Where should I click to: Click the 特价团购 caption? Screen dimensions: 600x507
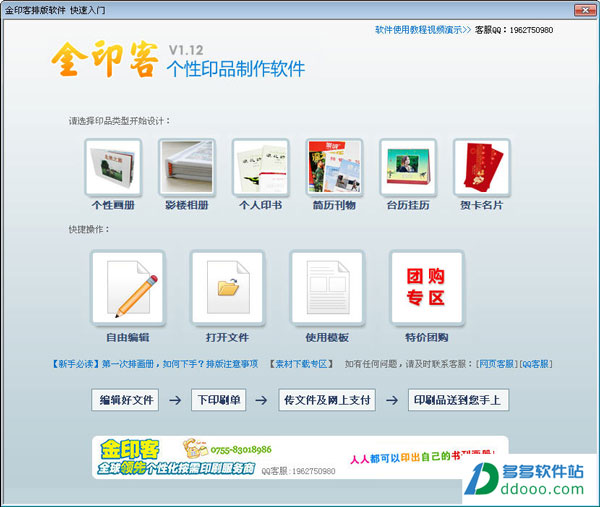pos(427,337)
